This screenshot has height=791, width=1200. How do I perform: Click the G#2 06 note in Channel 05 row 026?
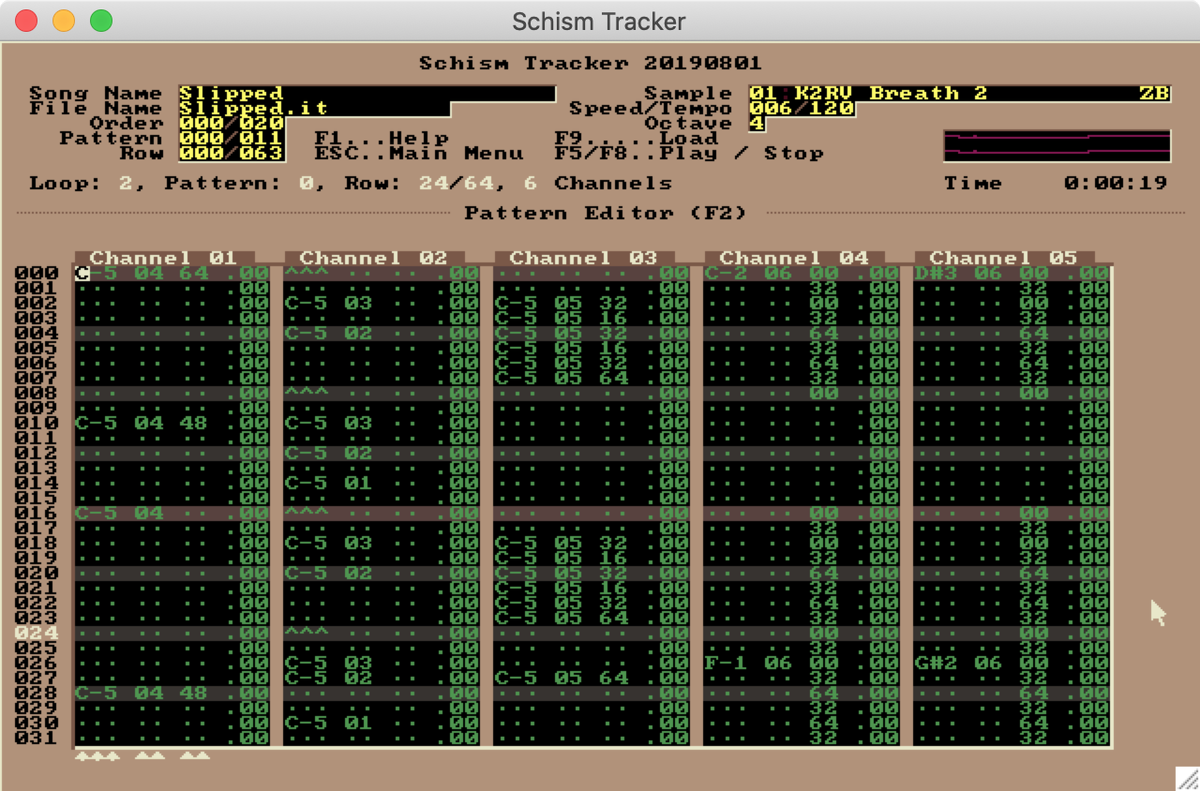[959, 663]
